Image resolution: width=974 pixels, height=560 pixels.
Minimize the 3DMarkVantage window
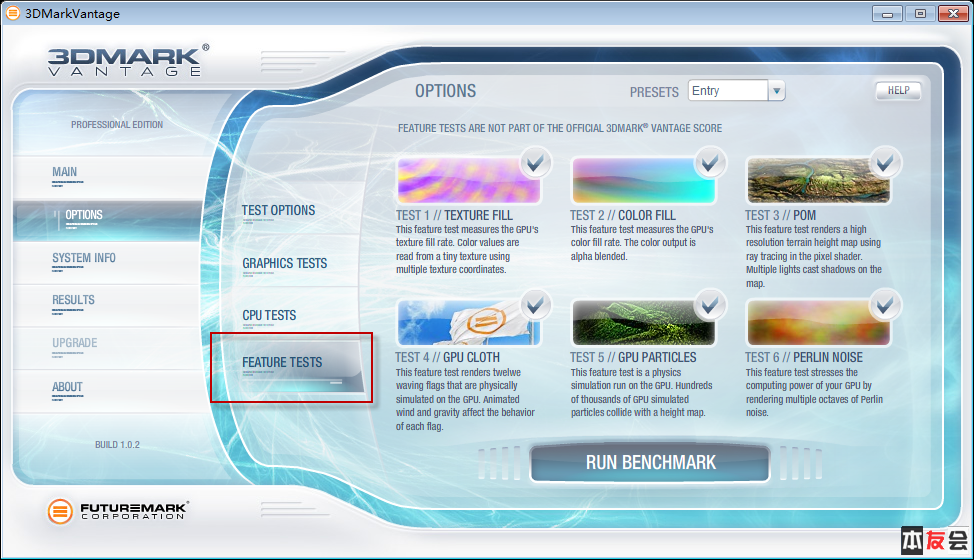887,13
